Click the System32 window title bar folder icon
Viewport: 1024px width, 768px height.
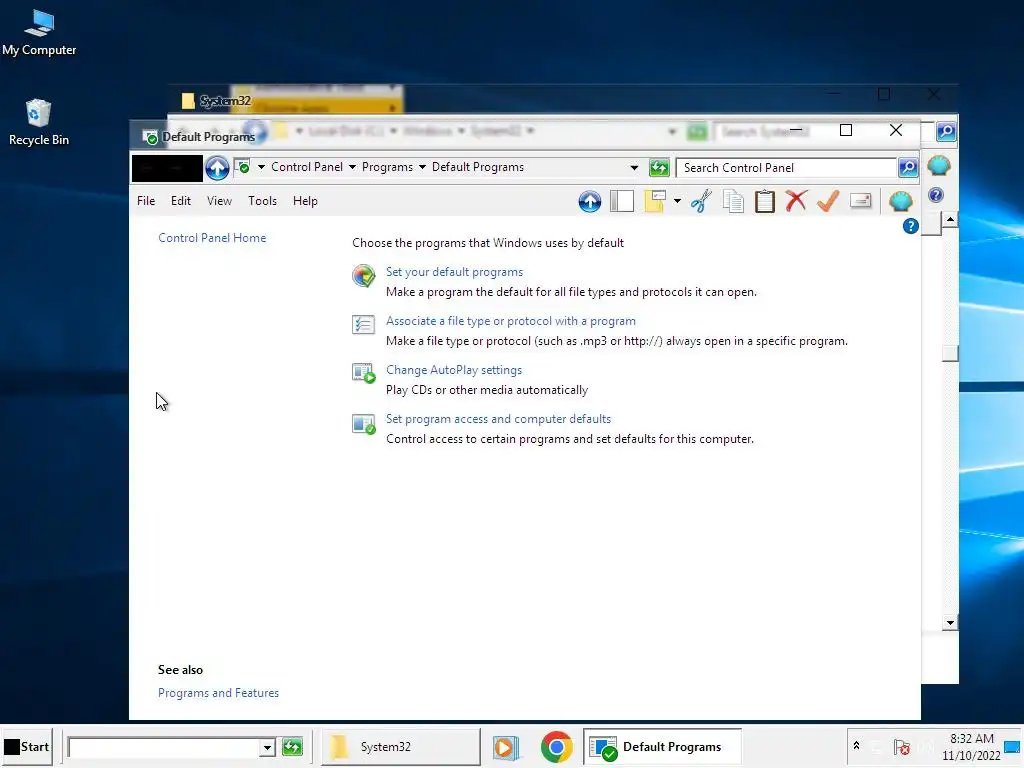[188, 101]
